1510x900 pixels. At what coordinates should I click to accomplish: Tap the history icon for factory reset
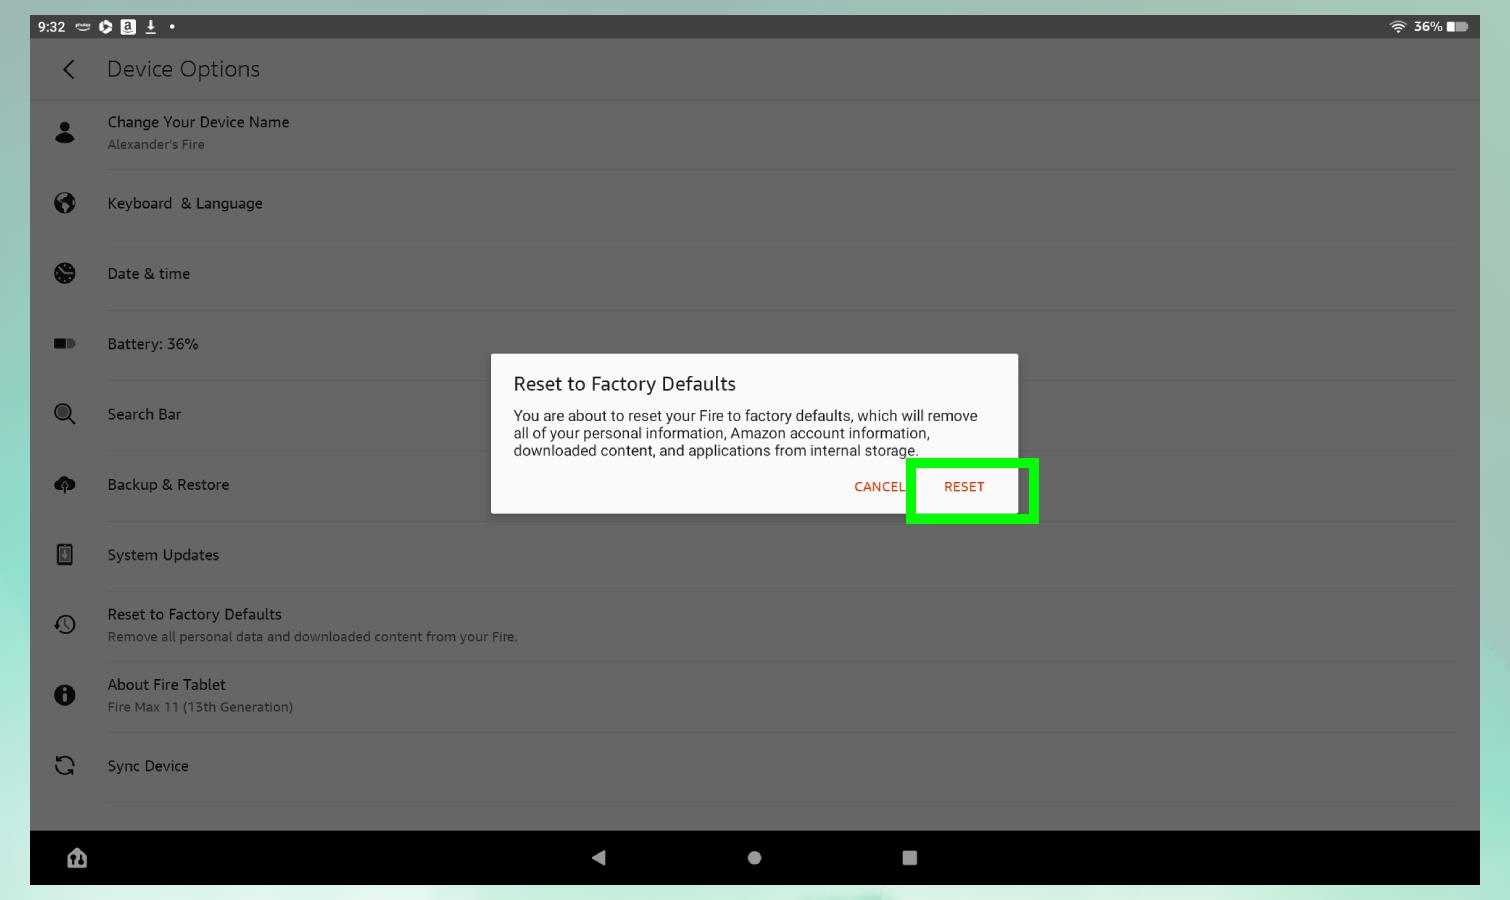pos(65,624)
